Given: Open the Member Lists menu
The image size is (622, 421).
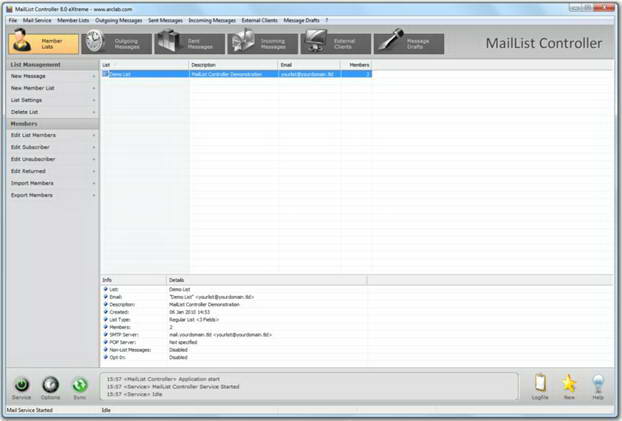Looking at the screenshot, I should pos(73,20).
